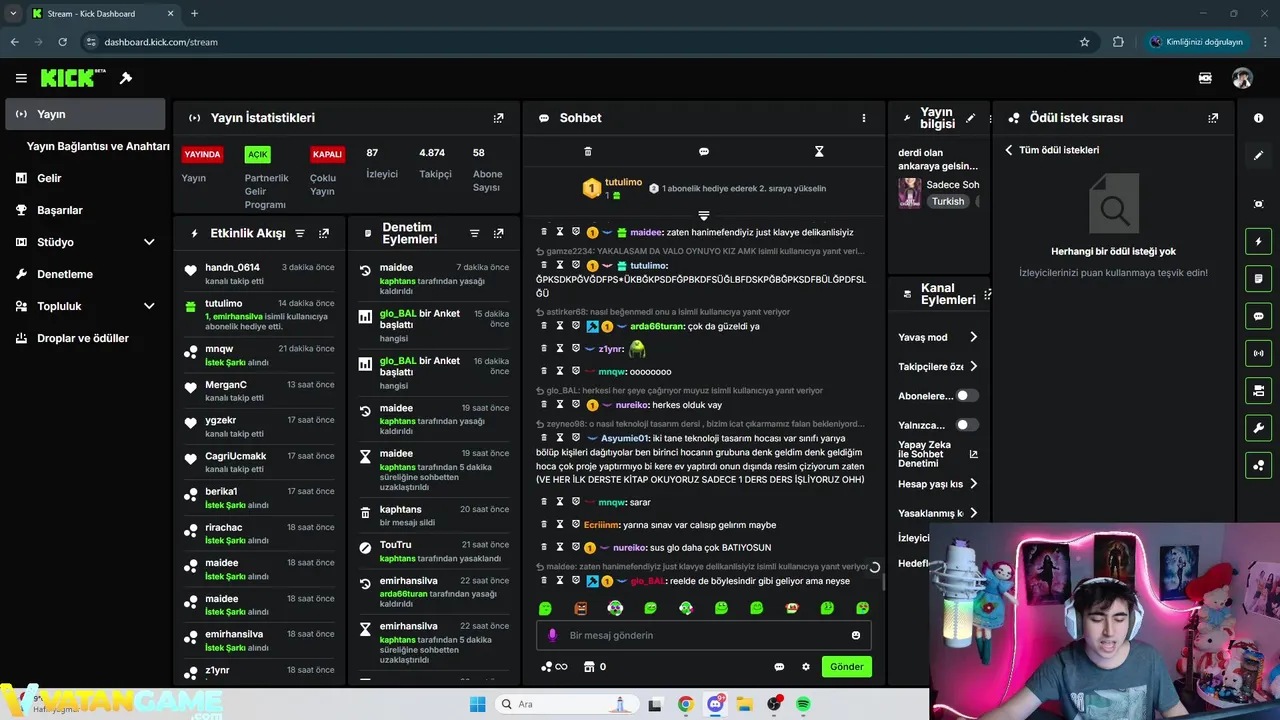Expand the Stüdyo sidebar section
Viewport: 1280px width, 720px height.
click(x=149, y=242)
